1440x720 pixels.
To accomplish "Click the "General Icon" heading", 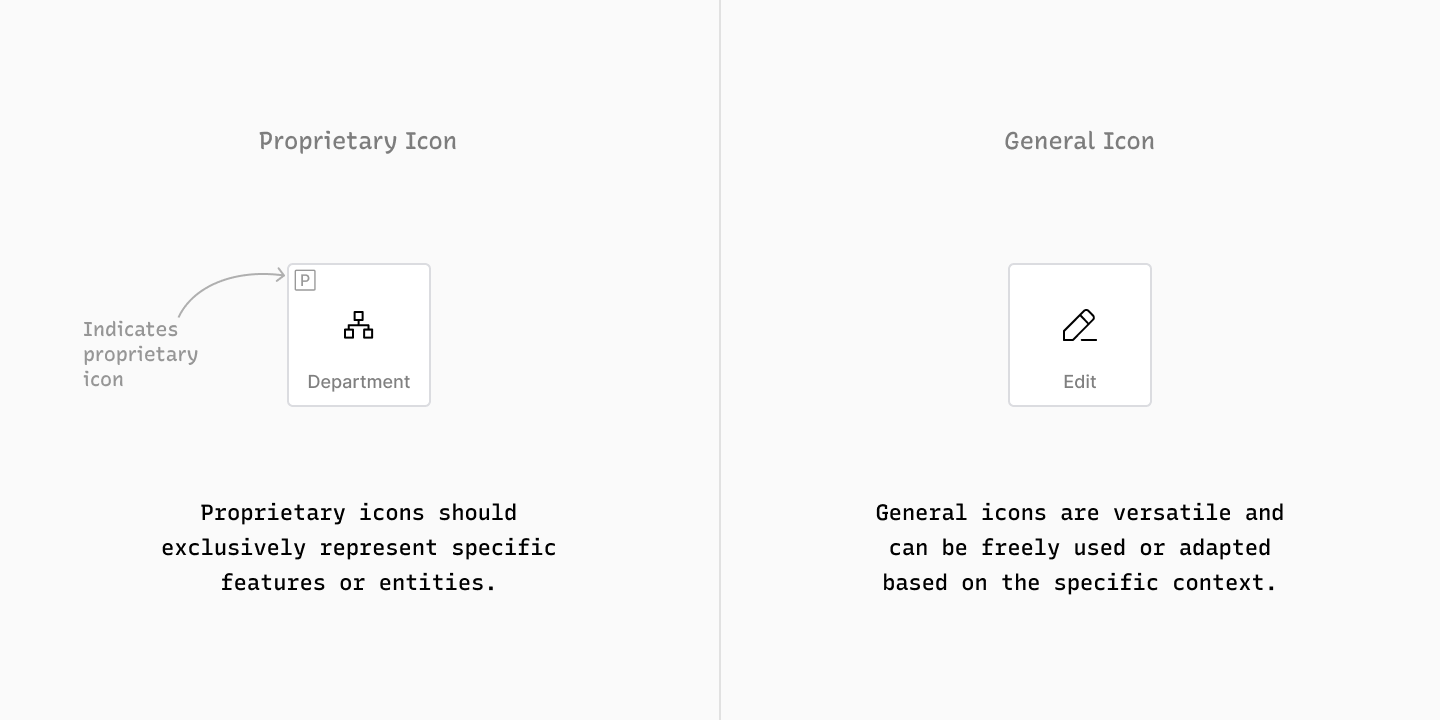I will point(1079,141).
